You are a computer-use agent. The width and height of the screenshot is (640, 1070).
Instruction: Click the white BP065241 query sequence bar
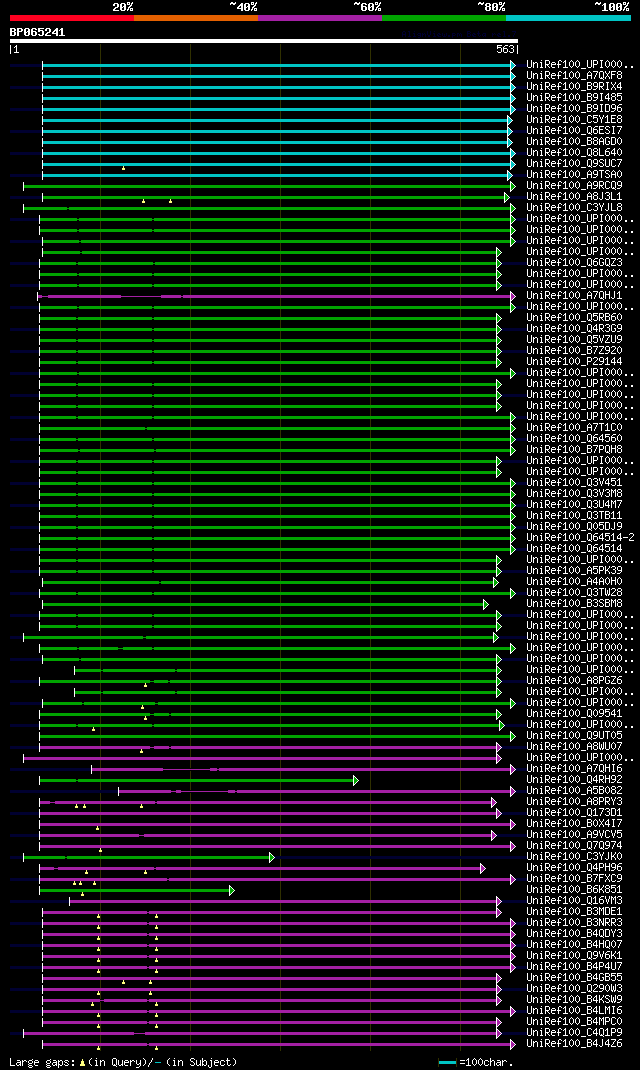[264, 41]
